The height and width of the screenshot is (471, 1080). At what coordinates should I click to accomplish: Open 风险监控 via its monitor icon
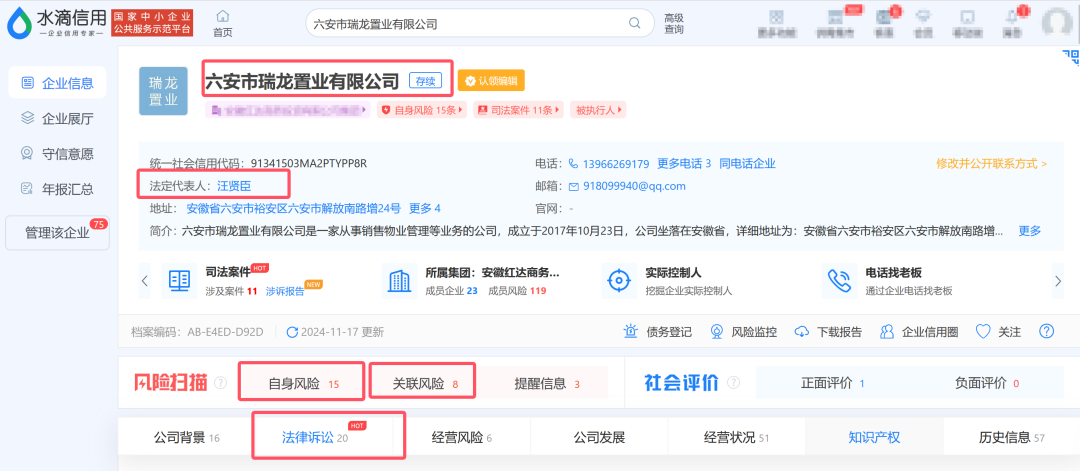[717, 332]
